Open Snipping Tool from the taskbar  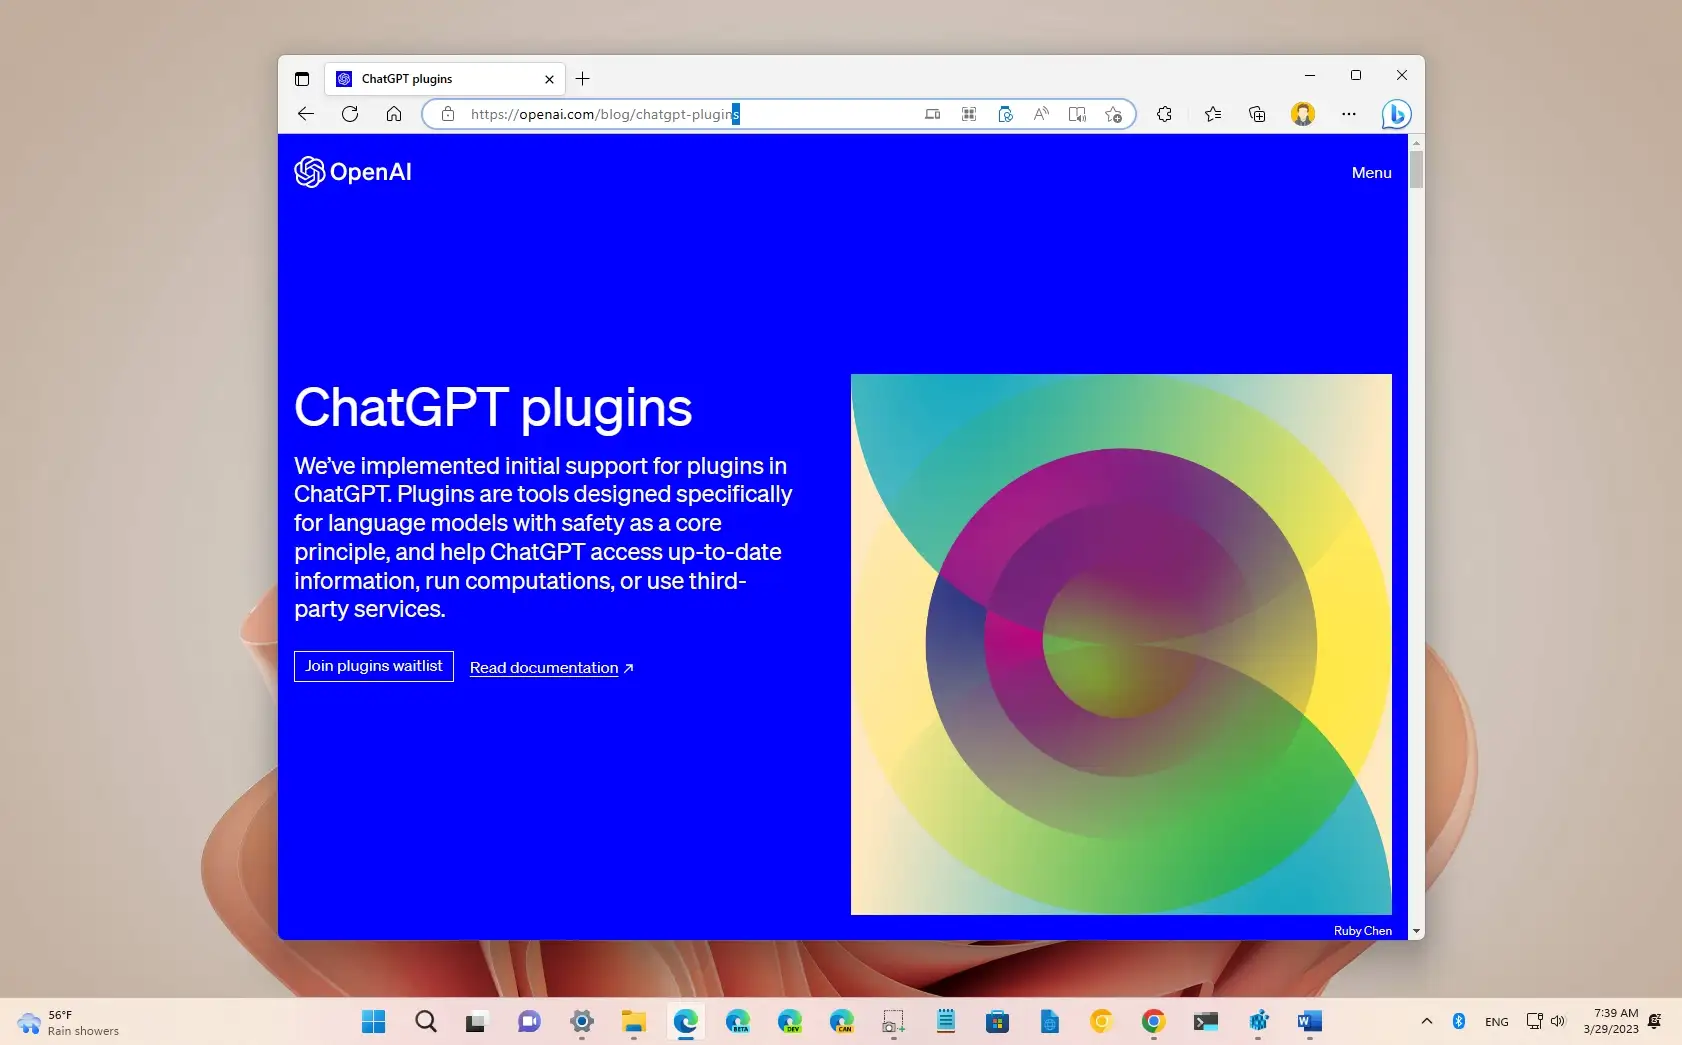coord(893,1021)
